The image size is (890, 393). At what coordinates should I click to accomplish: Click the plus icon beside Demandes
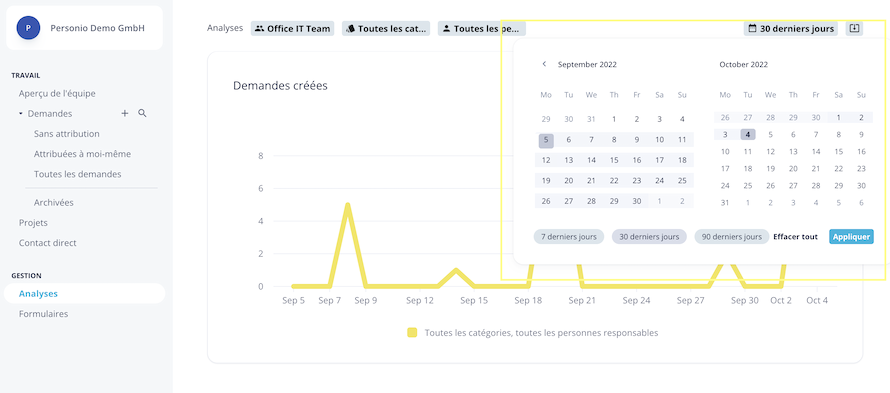125,114
